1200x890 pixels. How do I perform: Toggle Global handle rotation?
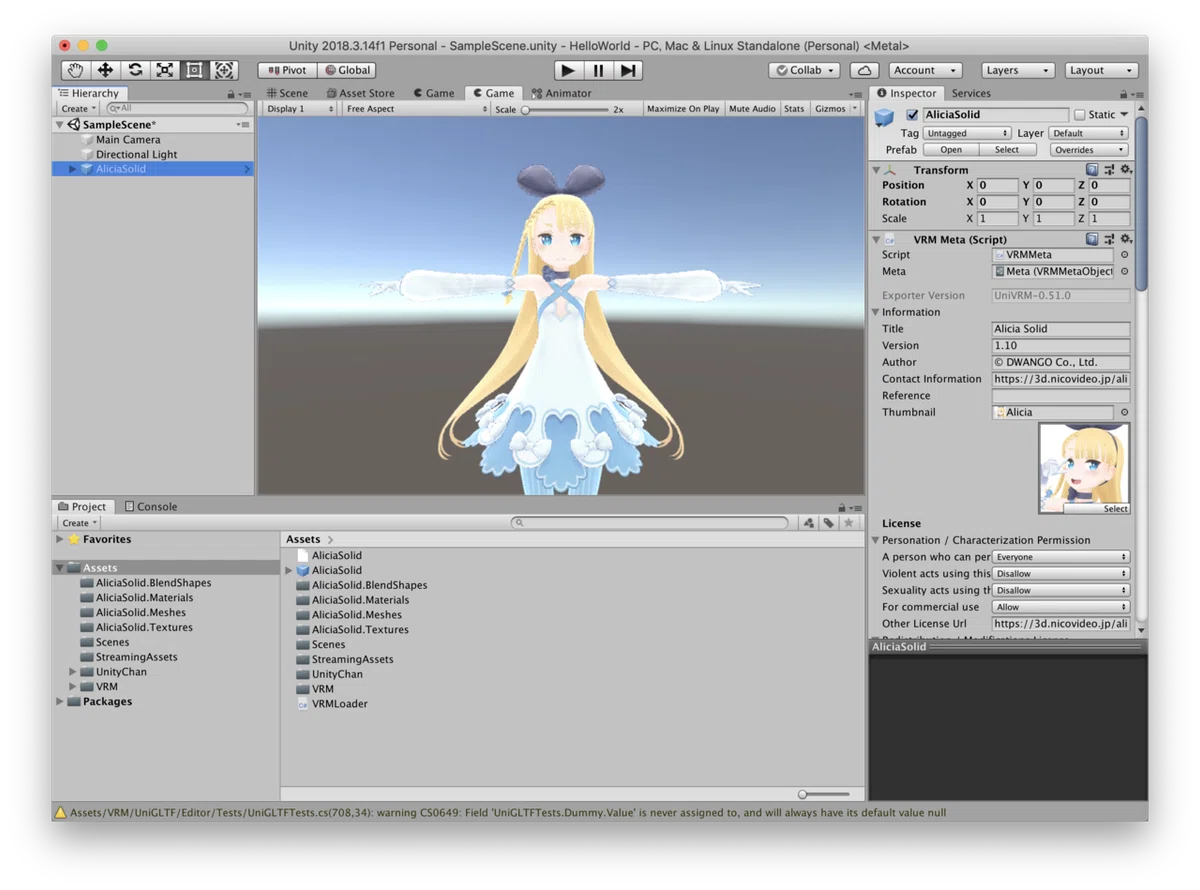tap(346, 70)
